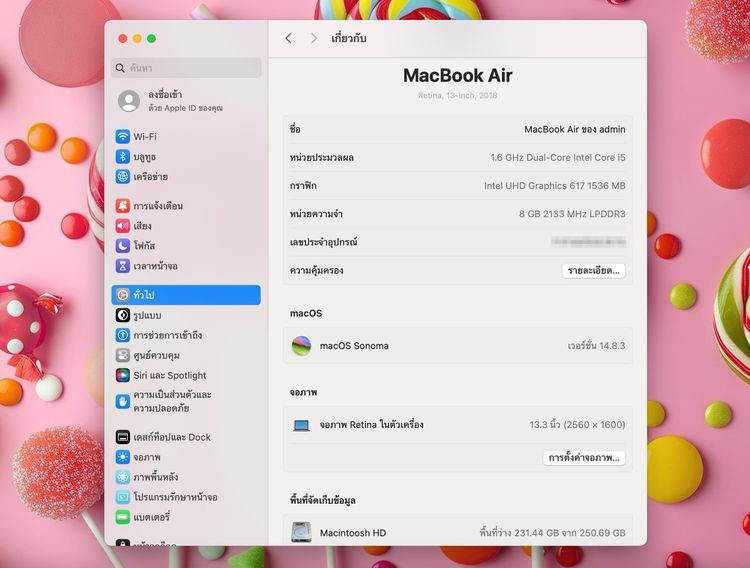
Task: Select the Wi-Fi sidebar label
Action: [145, 136]
